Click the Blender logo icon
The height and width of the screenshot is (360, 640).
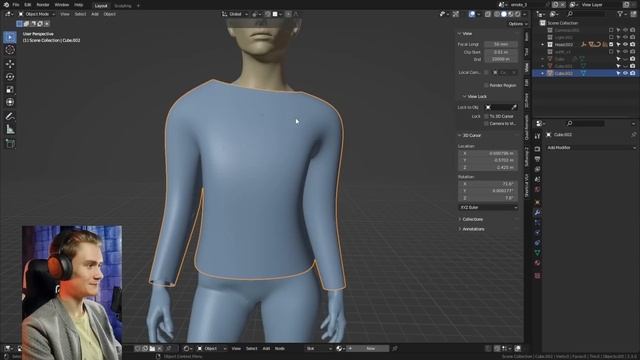[6, 4]
